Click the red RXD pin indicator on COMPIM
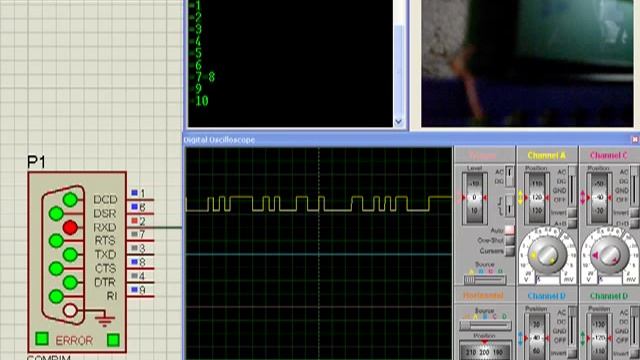This screenshot has height=360, width=640. point(70,227)
